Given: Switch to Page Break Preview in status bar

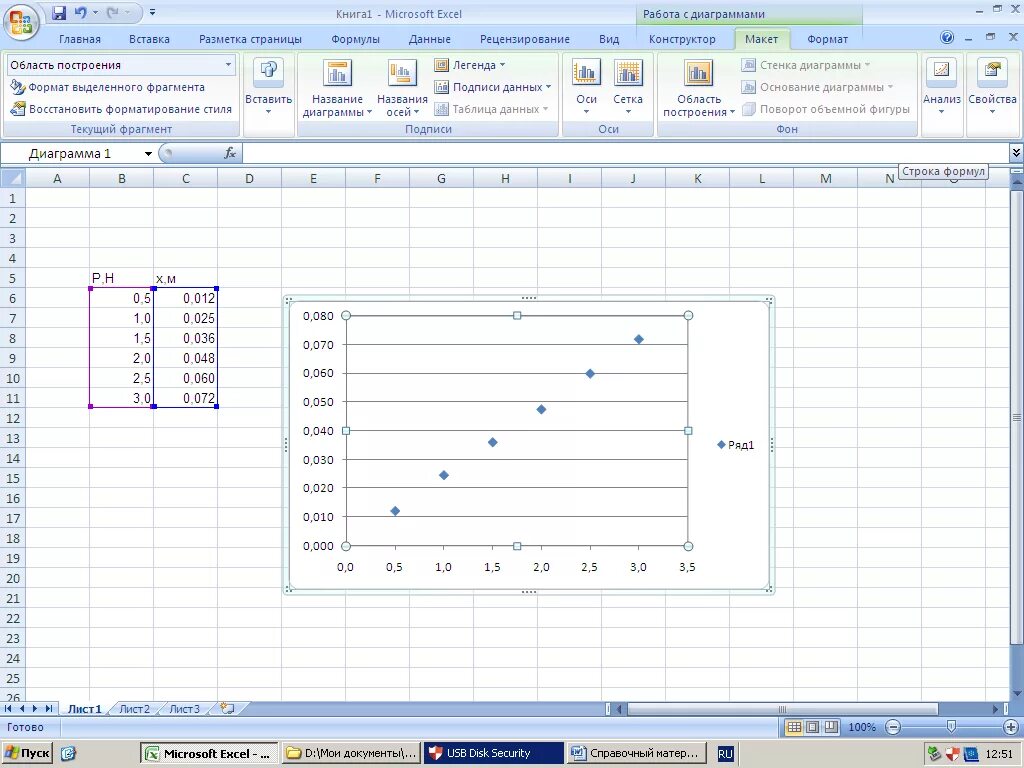Looking at the screenshot, I should pos(831,727).
